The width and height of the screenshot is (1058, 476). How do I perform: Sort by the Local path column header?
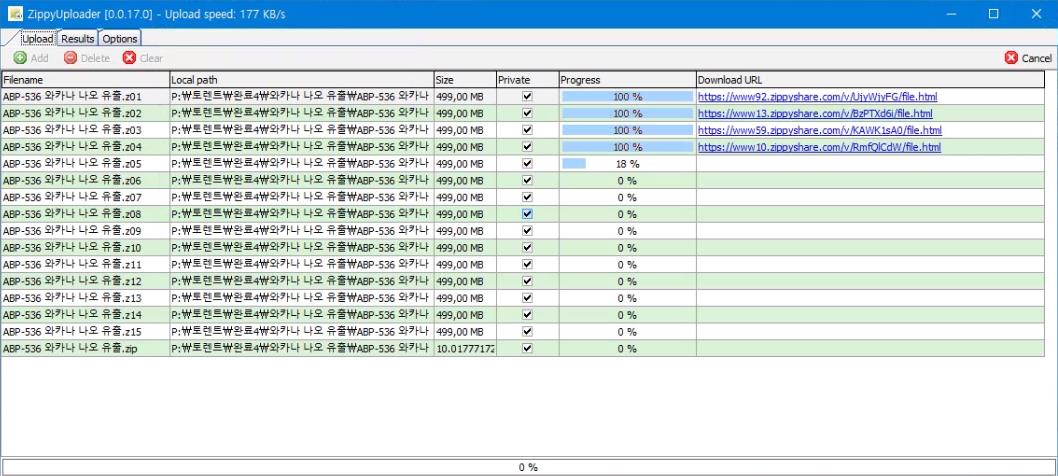coord(301,80)
